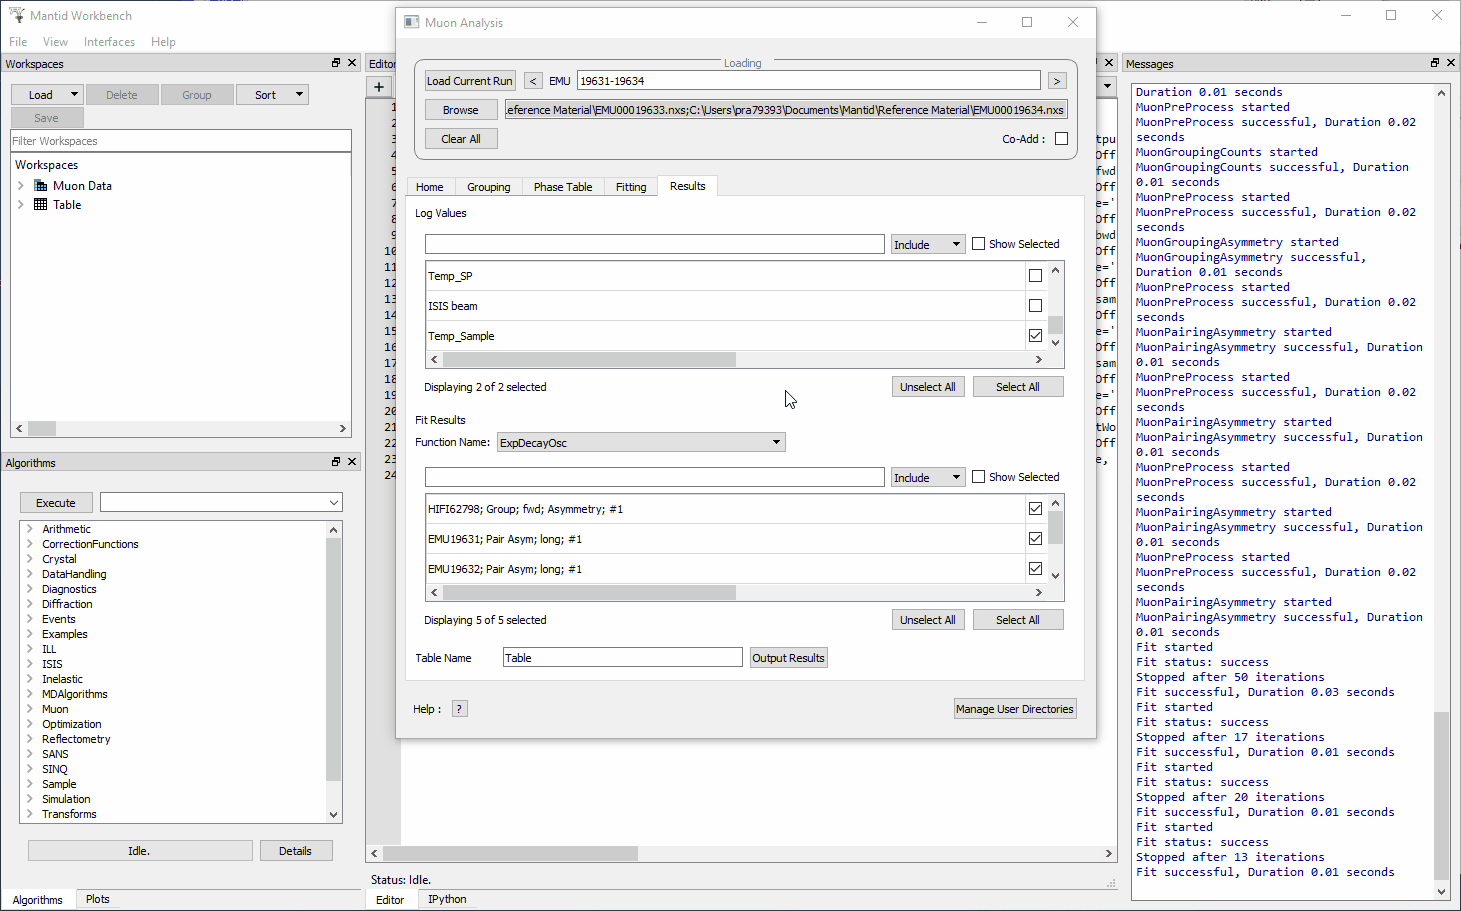Undock the Workspaces panel via its float icon

335,62
